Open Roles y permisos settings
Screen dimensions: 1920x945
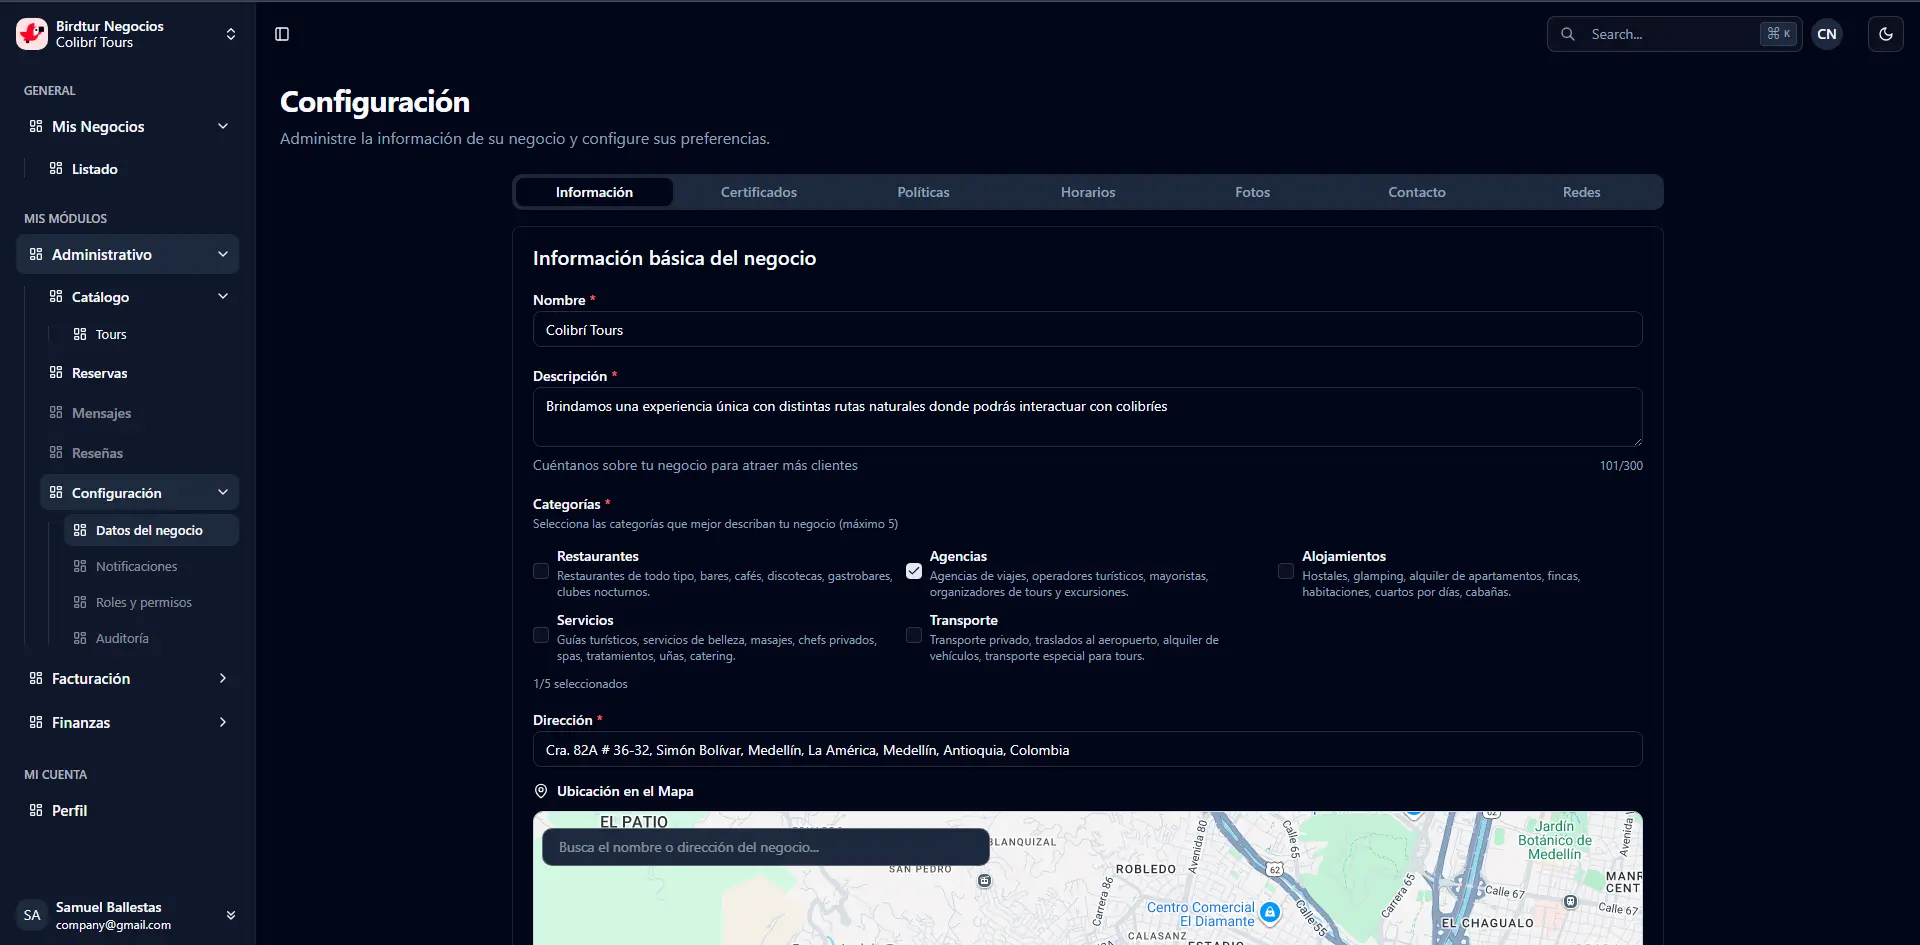pos(144,602)
